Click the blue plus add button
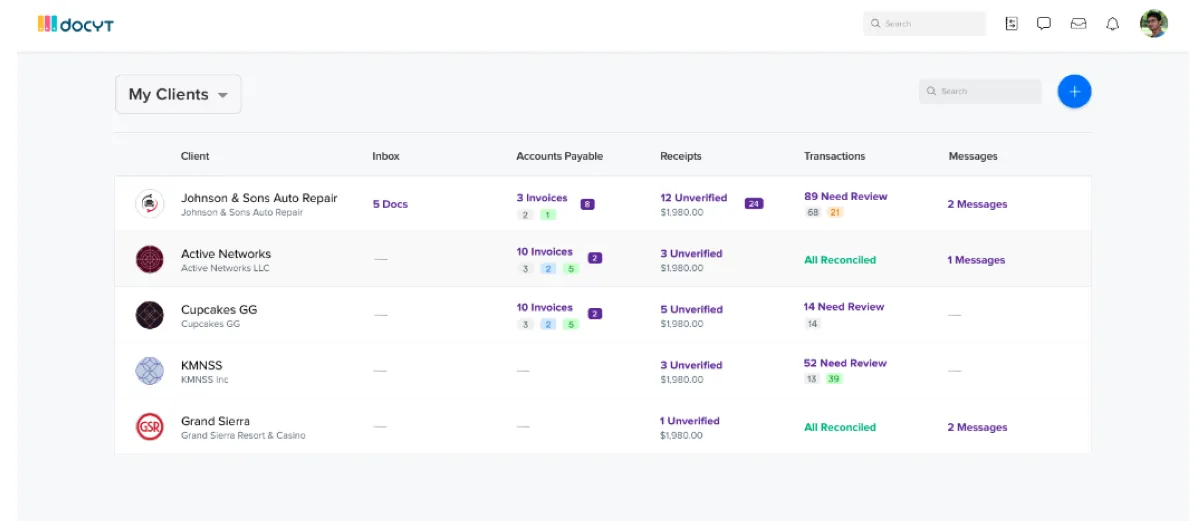This screenshot has height=521, width=1200. point(1074,92)
